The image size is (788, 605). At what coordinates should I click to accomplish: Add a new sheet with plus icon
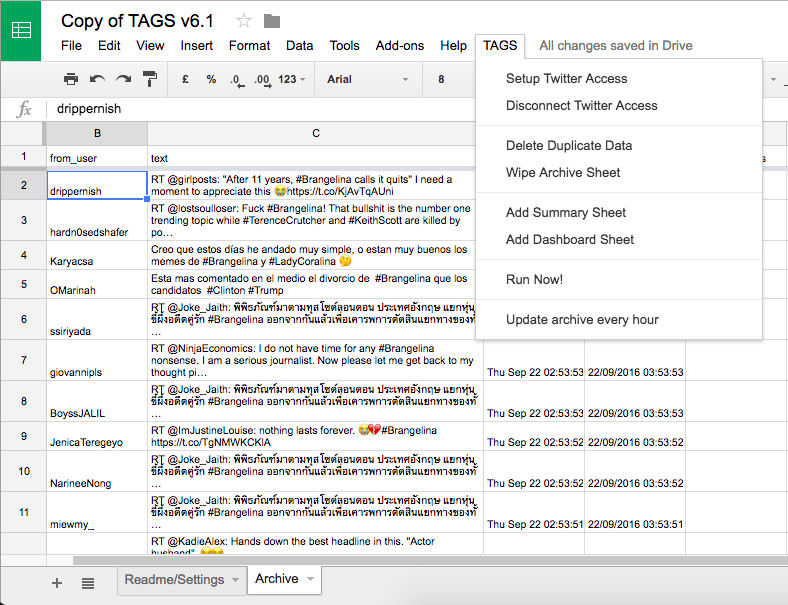click(57, 583)
